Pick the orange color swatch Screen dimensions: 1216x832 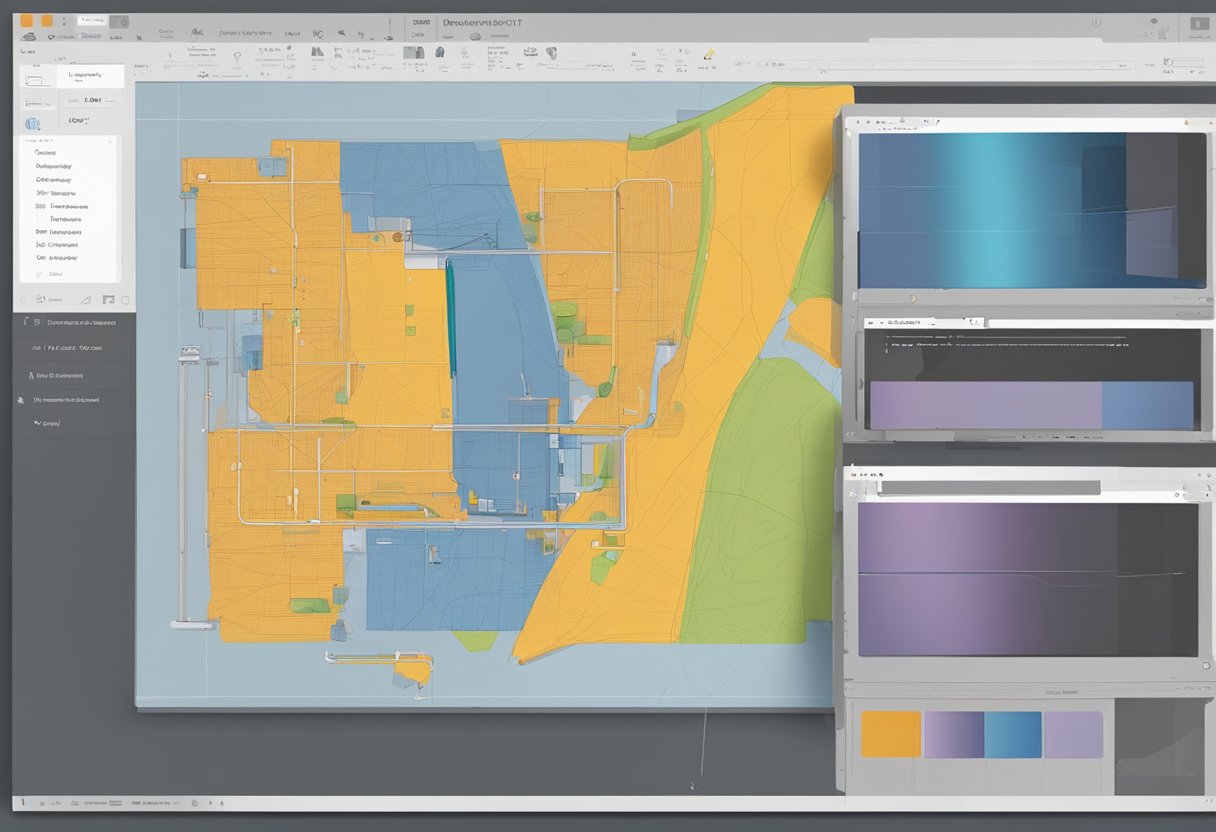[890, 734]
